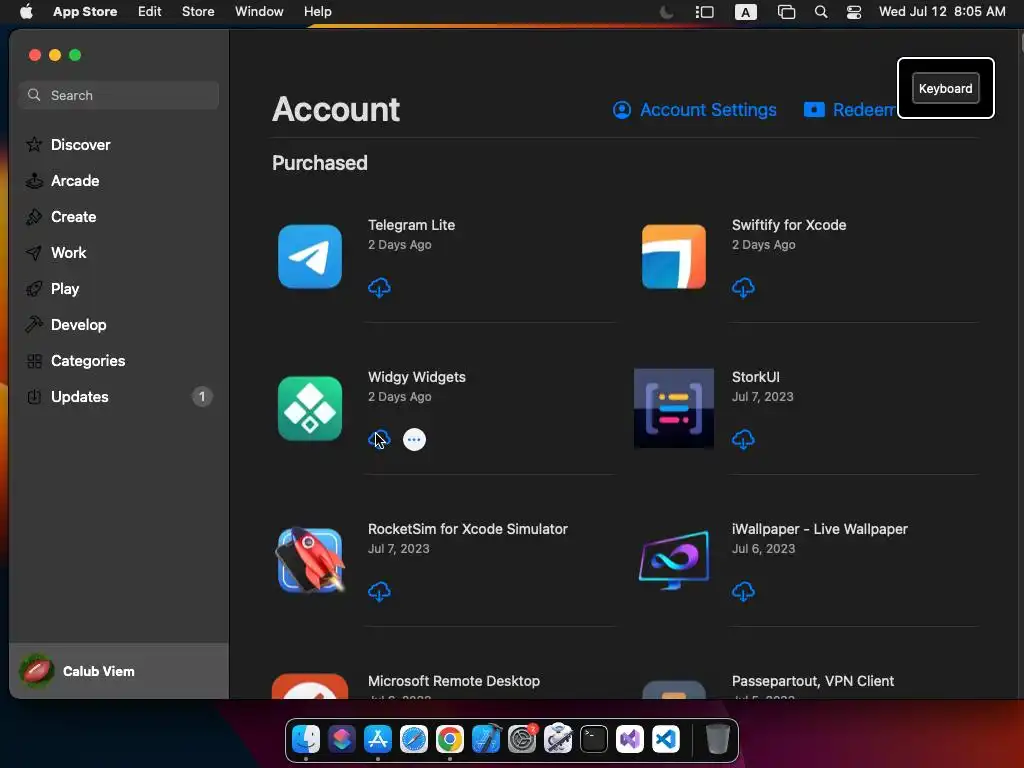Download Telegram Lite via its cloud icon

coord(379,287)
